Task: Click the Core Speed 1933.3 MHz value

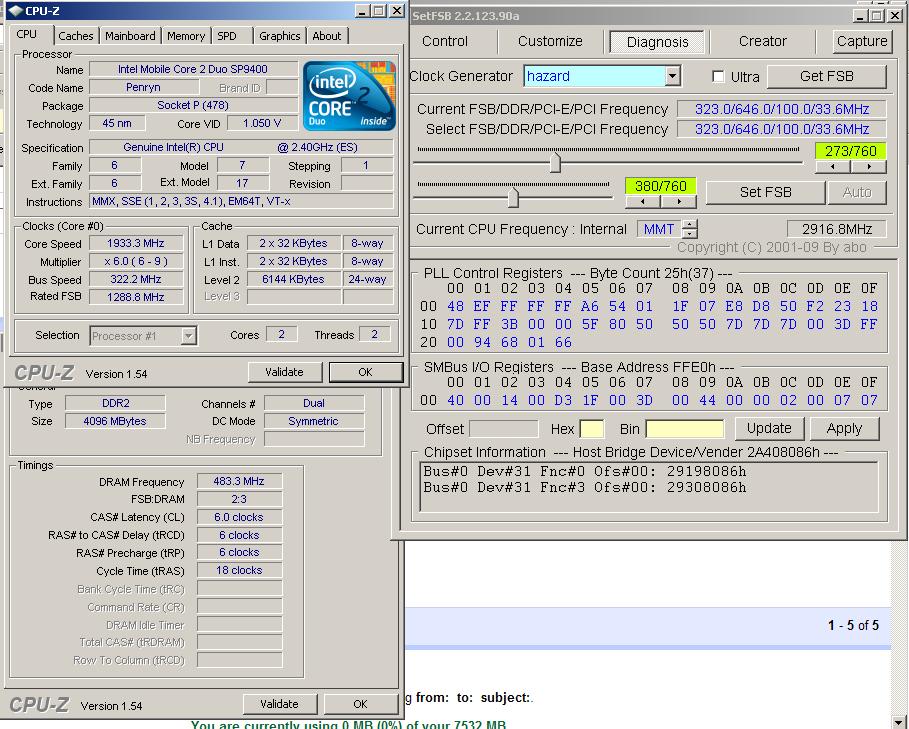Action: pyautogui.click(x=136, y=243)
